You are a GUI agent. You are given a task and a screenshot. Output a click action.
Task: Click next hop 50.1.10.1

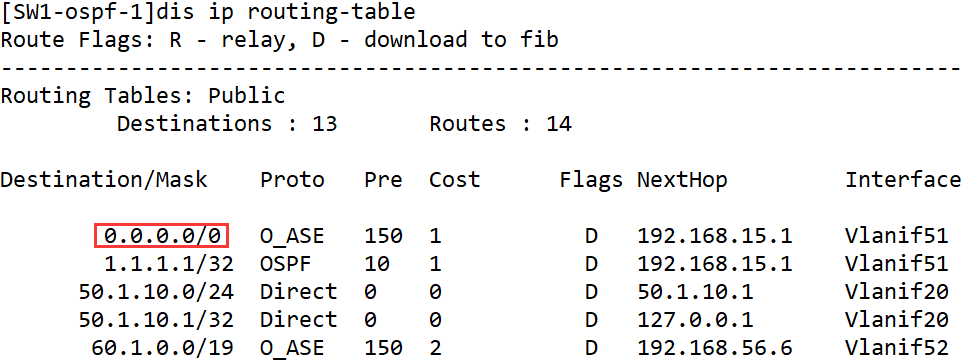pos(695,292)
